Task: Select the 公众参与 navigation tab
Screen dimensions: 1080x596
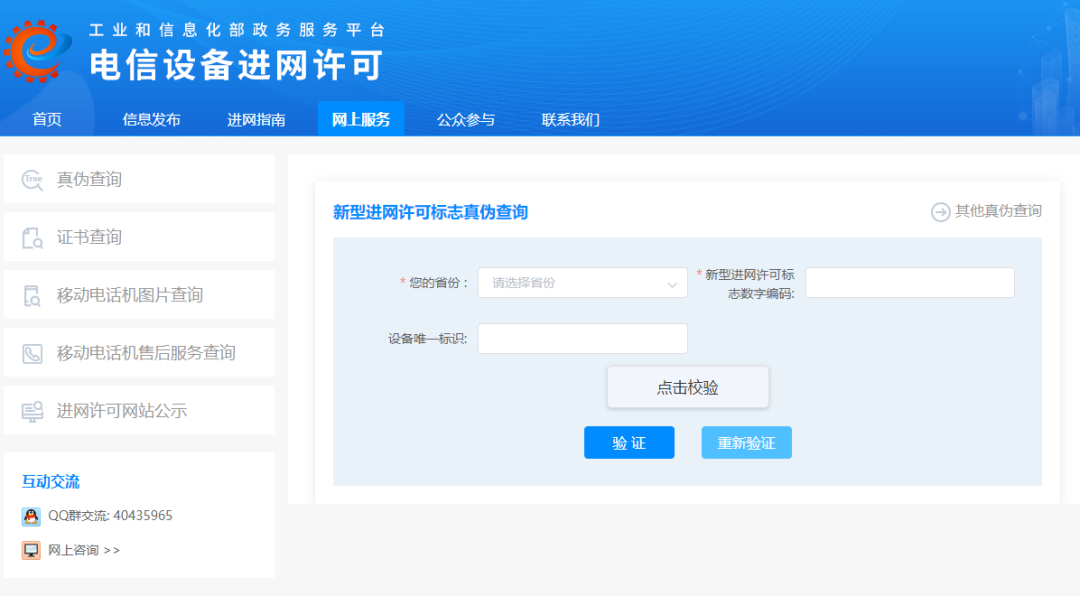Action: tap(466, 120)
